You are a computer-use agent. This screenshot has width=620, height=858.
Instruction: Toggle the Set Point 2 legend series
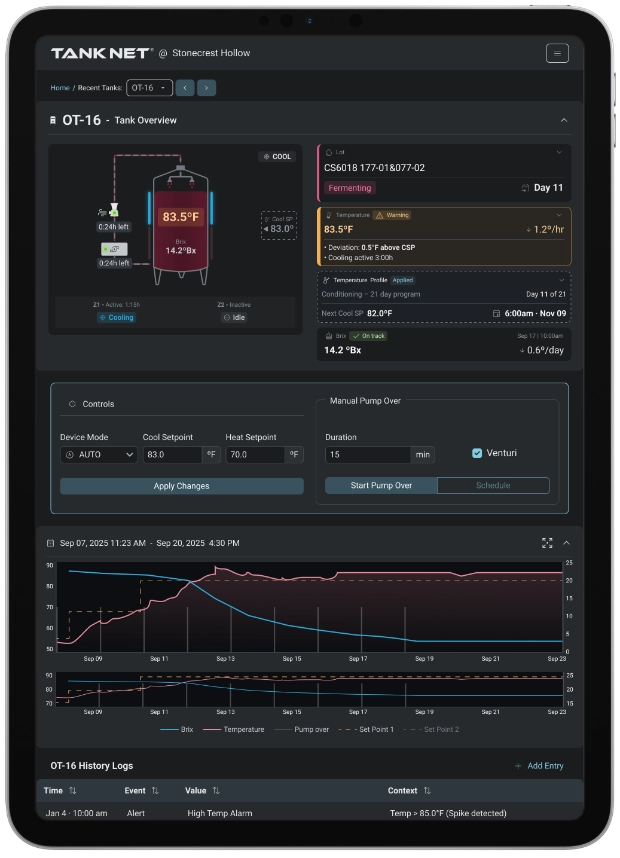coord(432,729)
